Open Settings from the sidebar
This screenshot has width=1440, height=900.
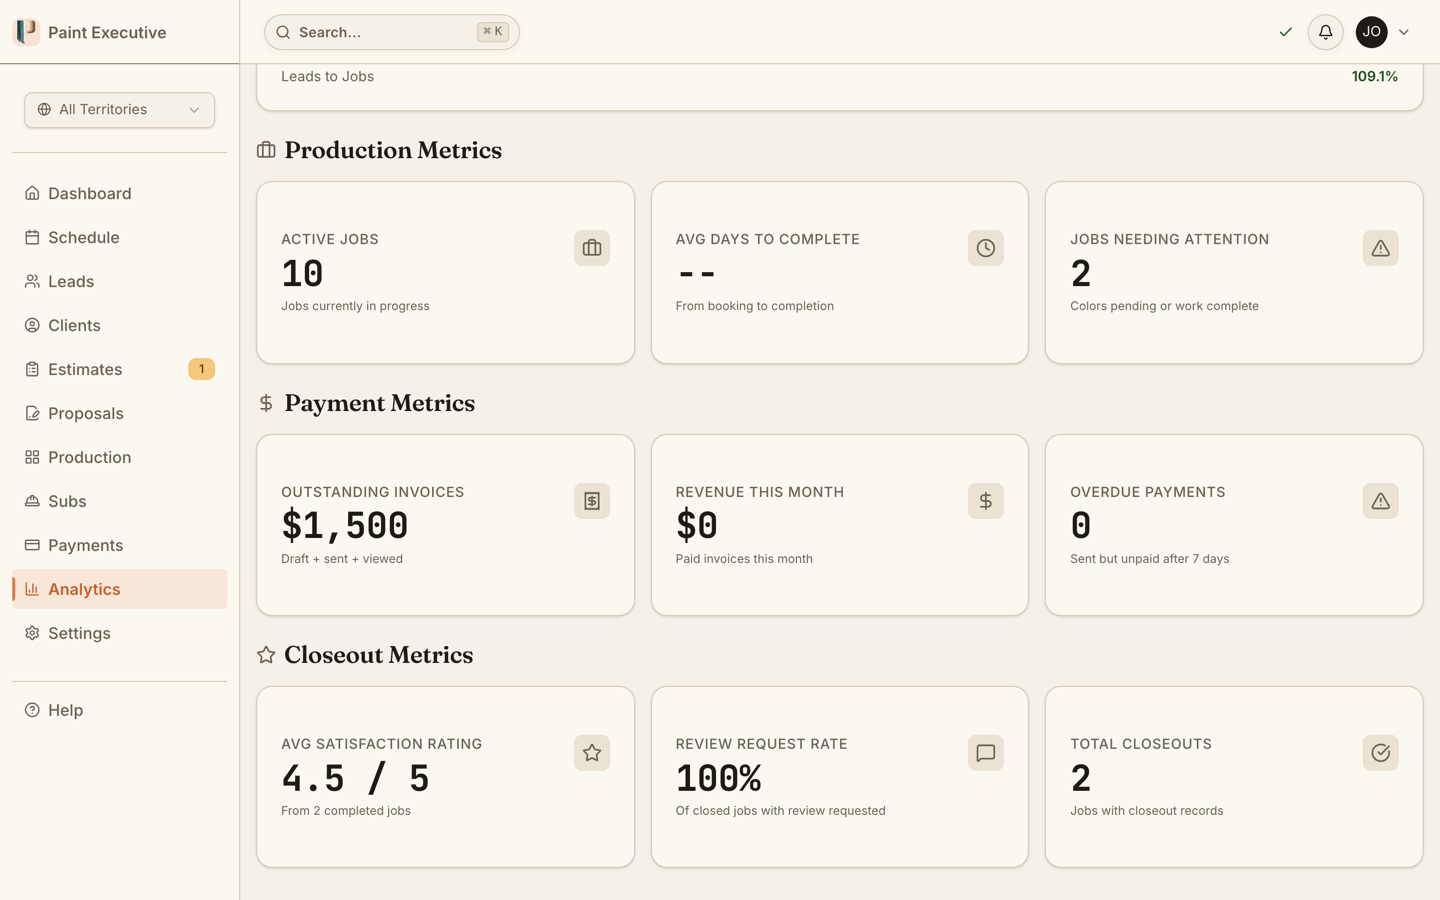119,633
